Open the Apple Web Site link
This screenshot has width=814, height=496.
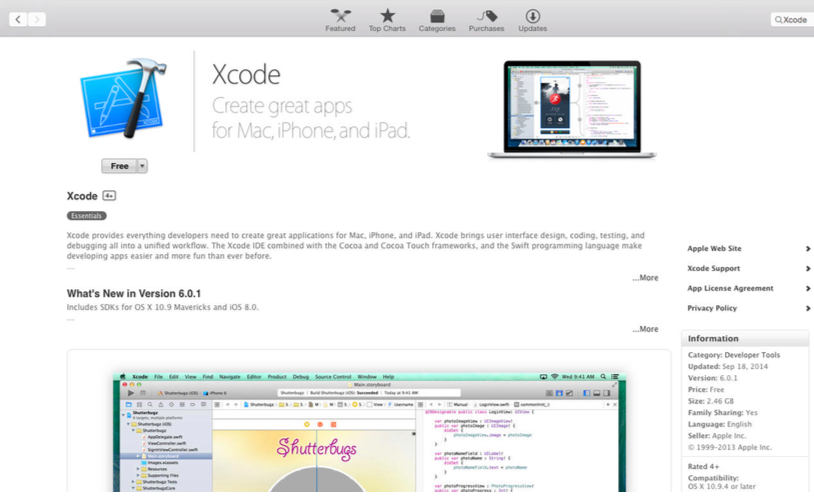click(x=714, y=249)
